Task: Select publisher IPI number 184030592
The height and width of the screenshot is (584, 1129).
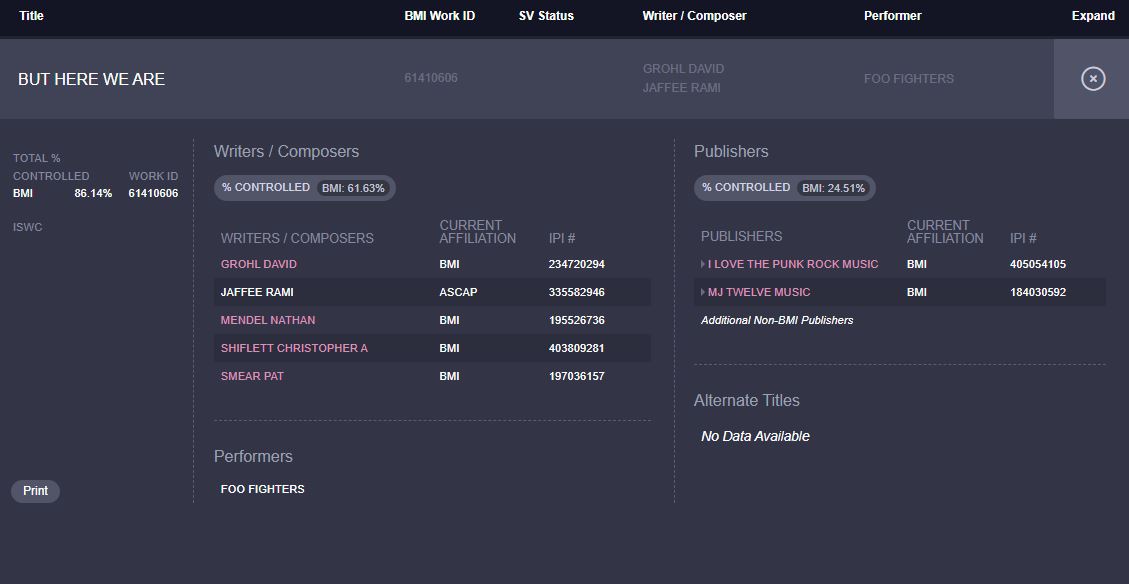Action: (x=1038, y=292)
